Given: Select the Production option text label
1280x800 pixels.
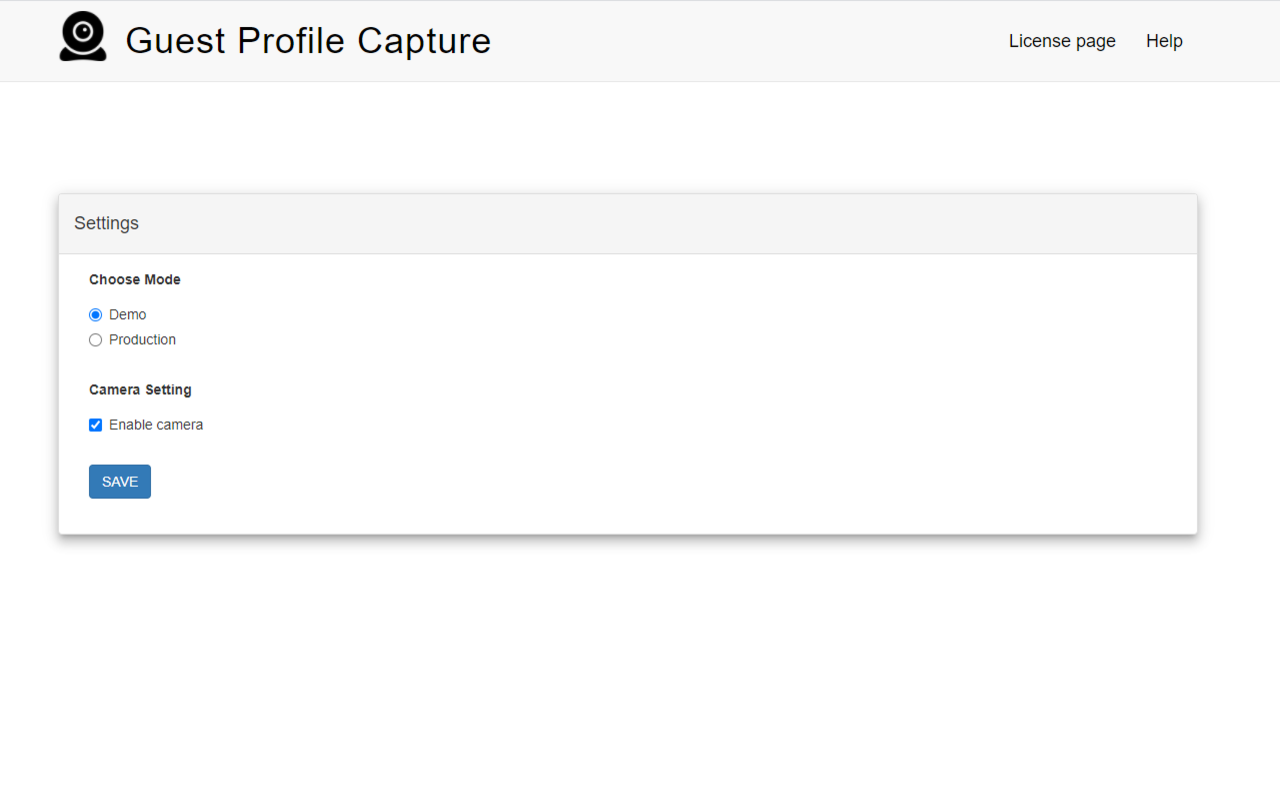Looking at the screenshot, I should tap(142, 339).
